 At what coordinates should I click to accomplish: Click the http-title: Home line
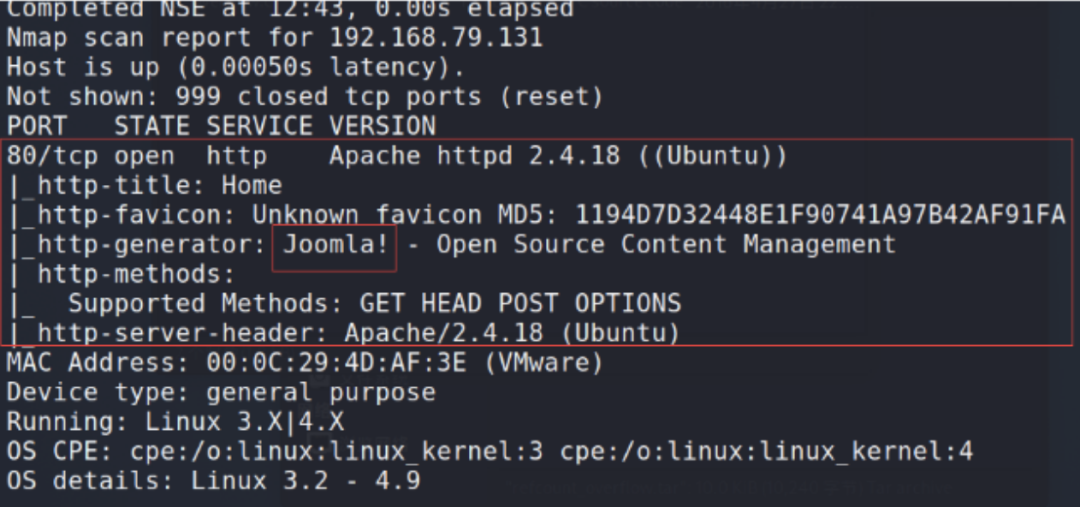(146, 185)
